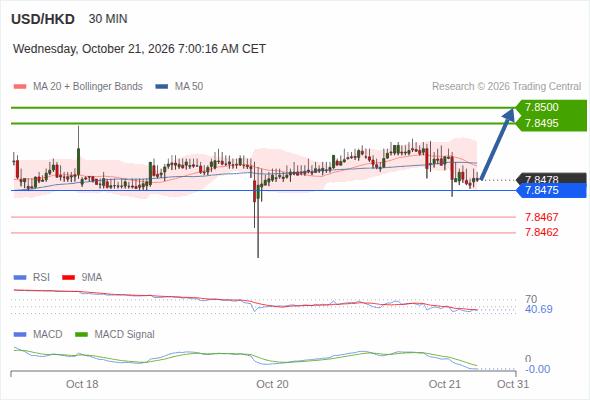Click the MA 50 legend color swatch
590x400 pixels.
click(162, 87)
